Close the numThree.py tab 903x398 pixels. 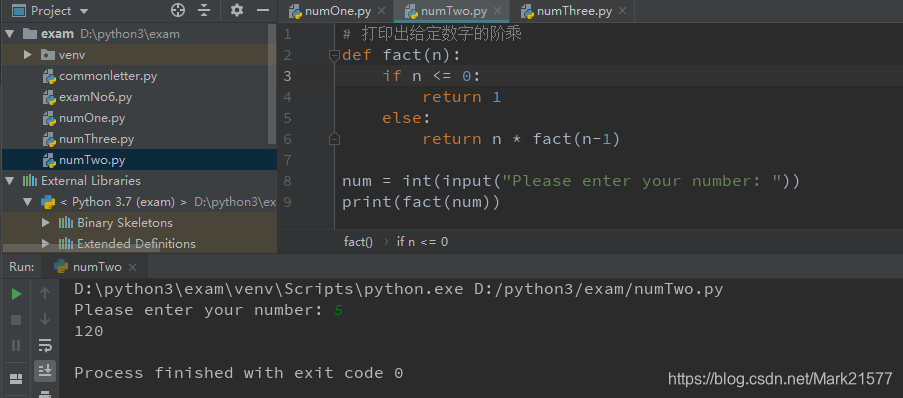(622, 11)
